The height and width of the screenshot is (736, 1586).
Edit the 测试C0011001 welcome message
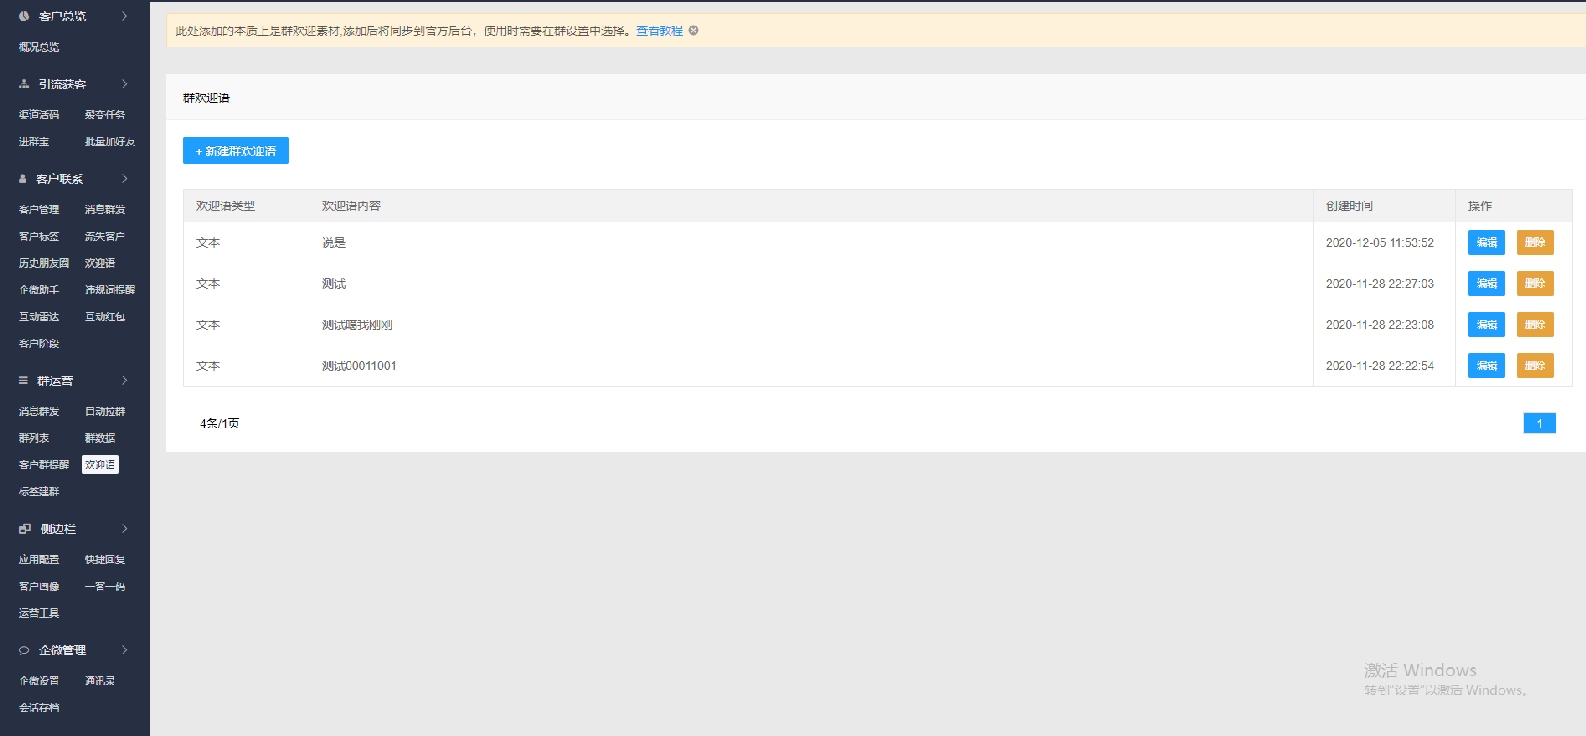tap(1486, 366)
